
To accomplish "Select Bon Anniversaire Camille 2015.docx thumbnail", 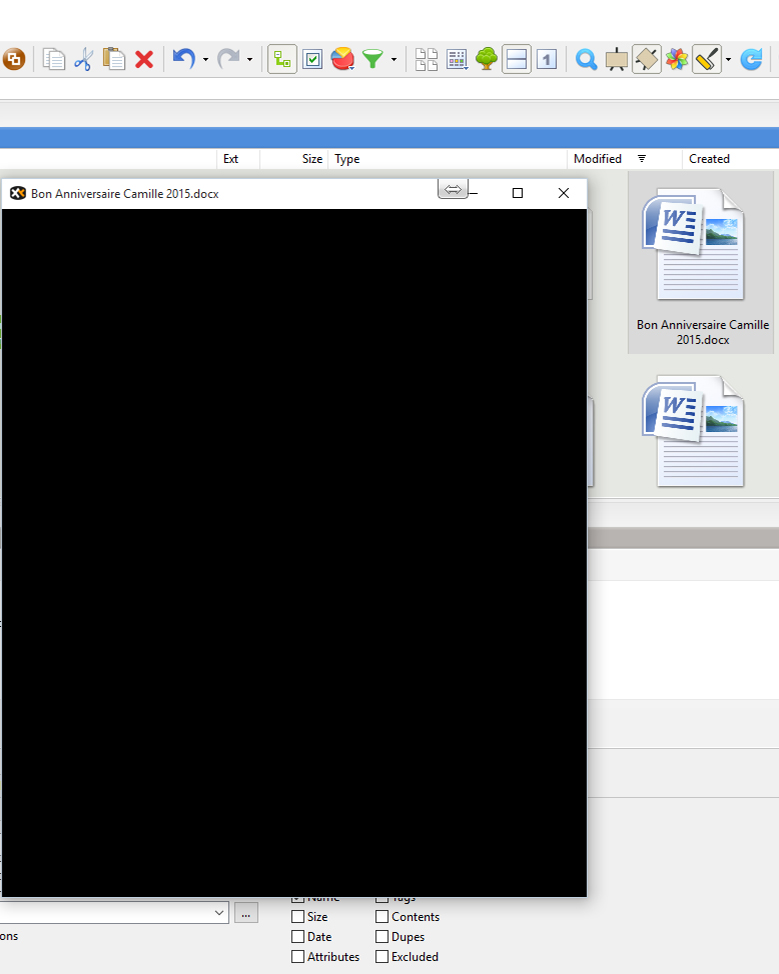I will point(701,262).
